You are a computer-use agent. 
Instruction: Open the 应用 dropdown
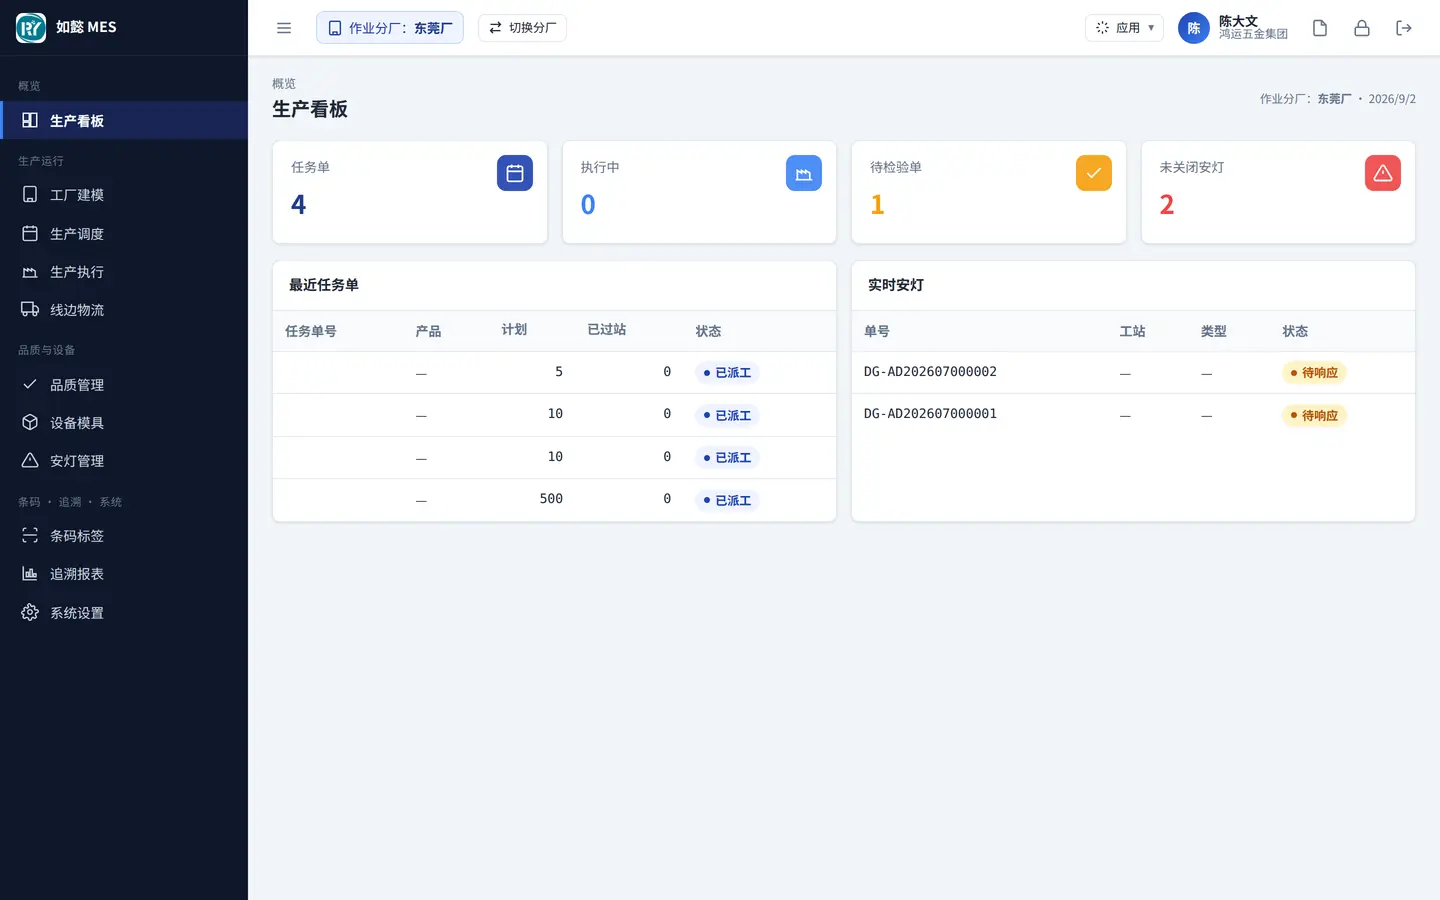(1124, 28)
